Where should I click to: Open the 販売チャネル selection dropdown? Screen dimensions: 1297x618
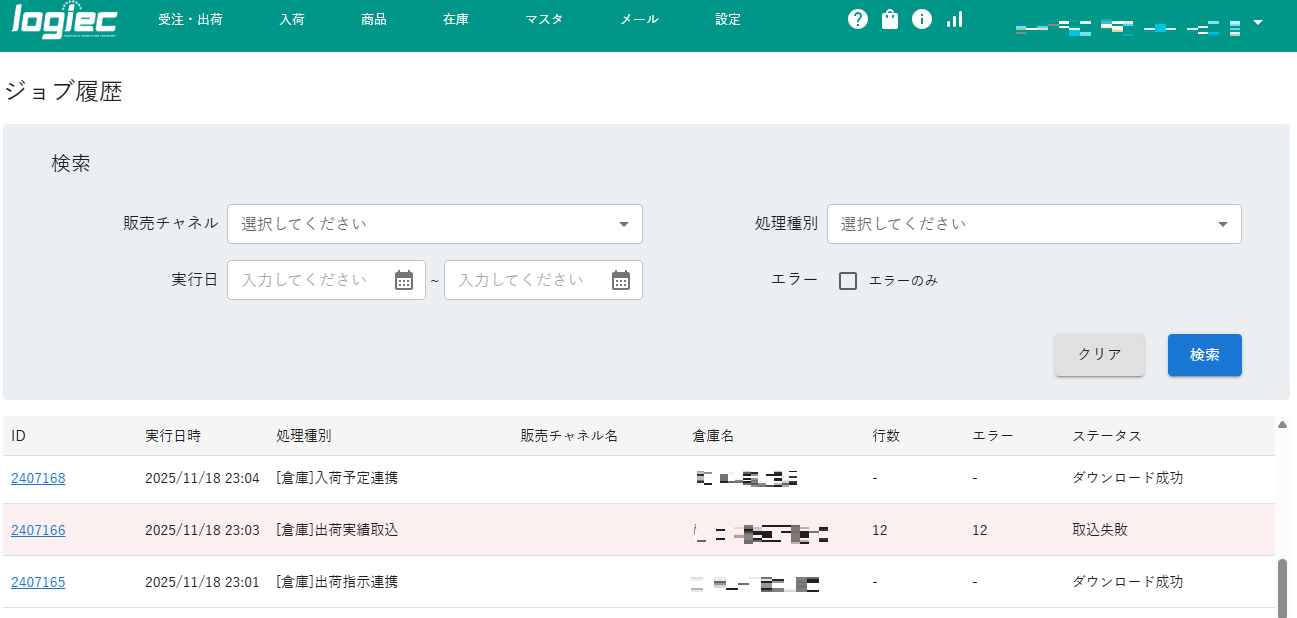[434, 224]
